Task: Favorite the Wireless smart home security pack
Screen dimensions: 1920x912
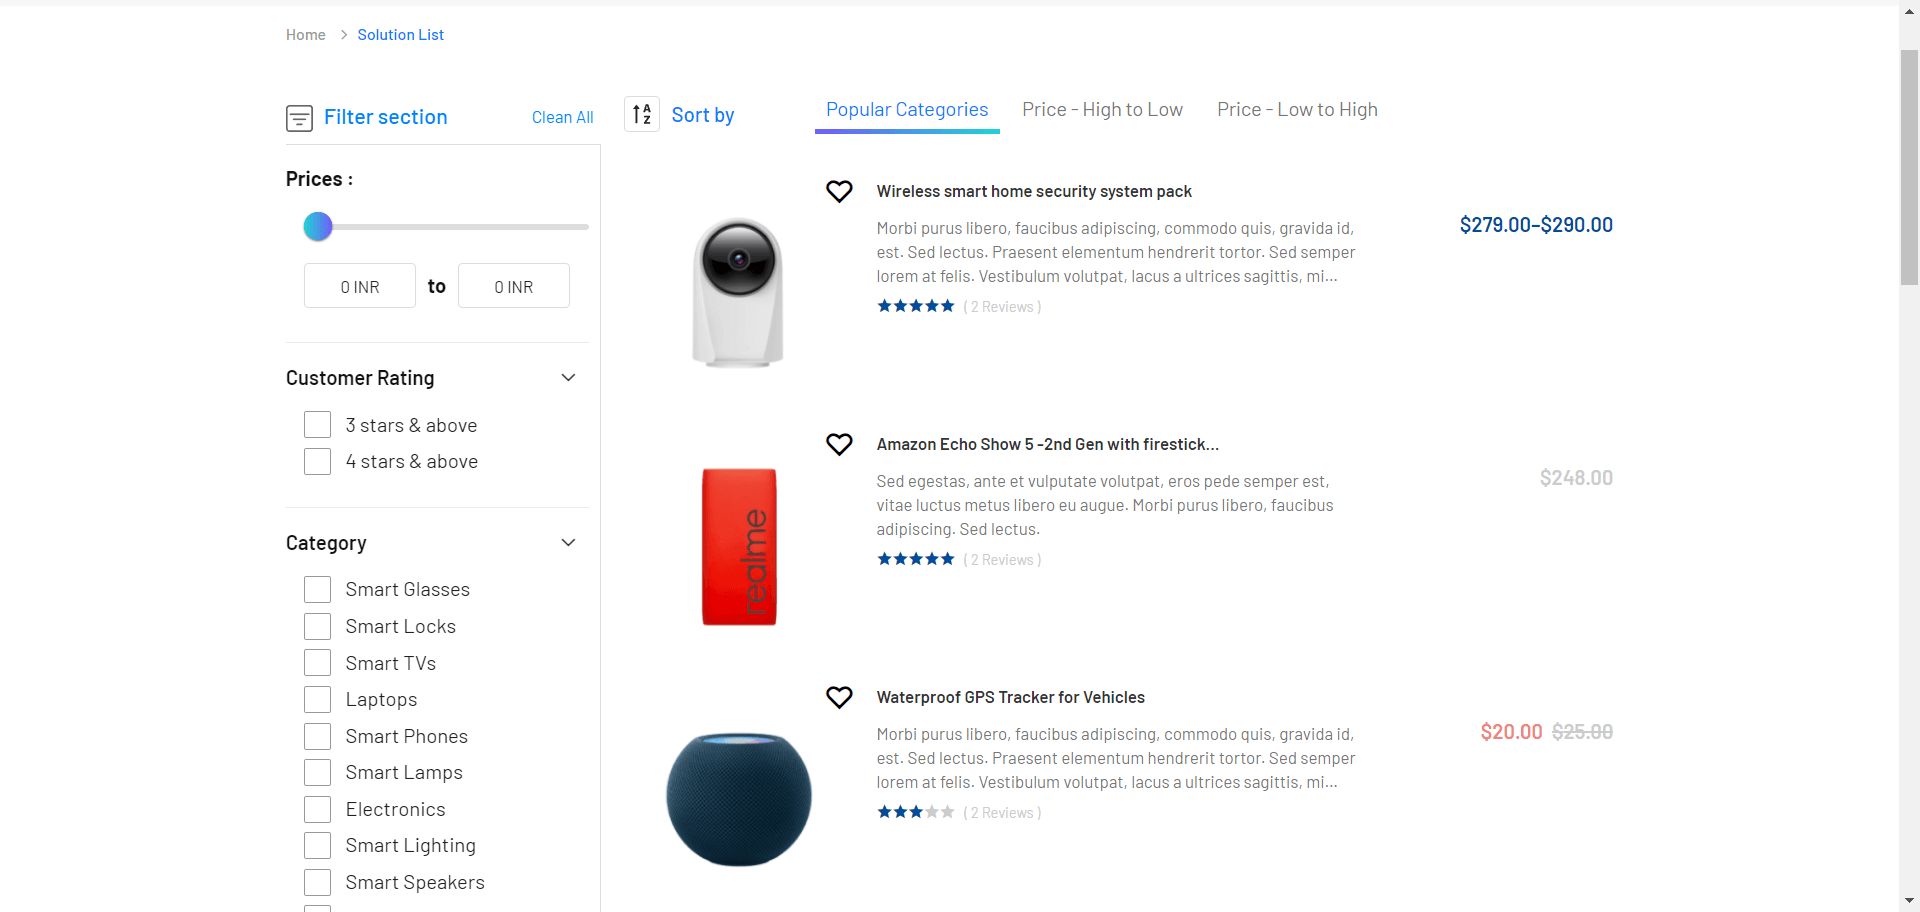Action: [839, 191]
